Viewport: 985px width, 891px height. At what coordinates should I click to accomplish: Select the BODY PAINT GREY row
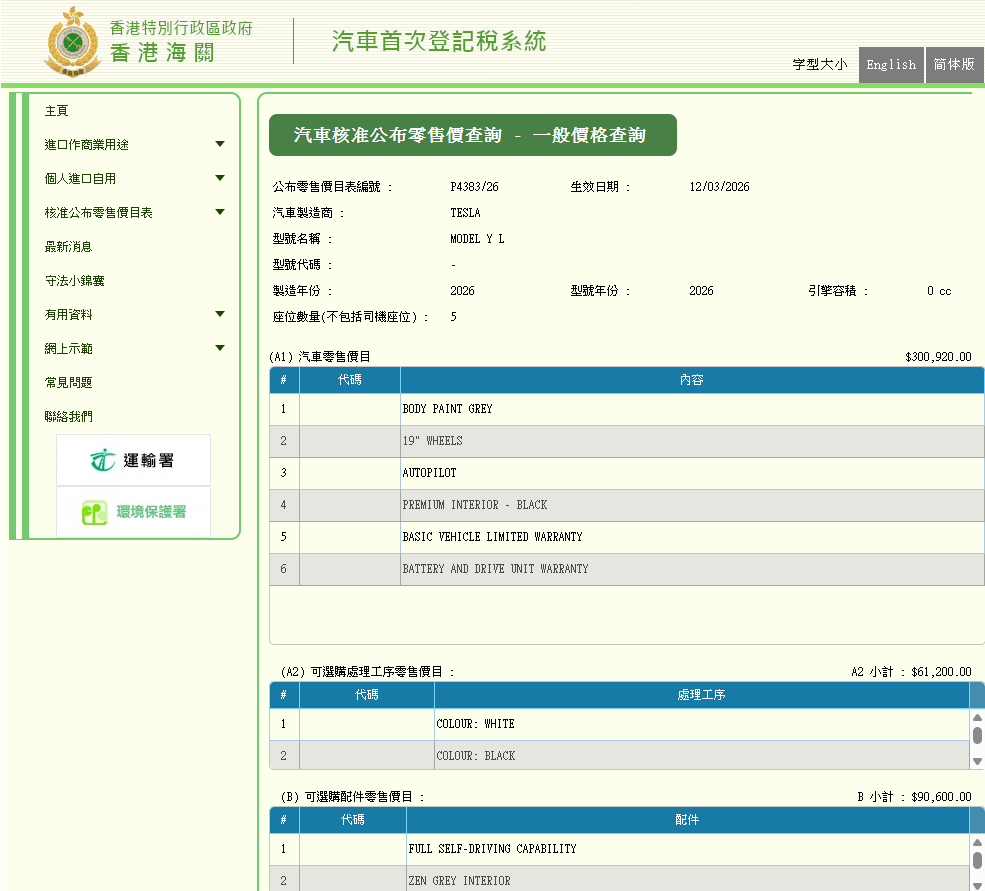(x=626, y=409)
